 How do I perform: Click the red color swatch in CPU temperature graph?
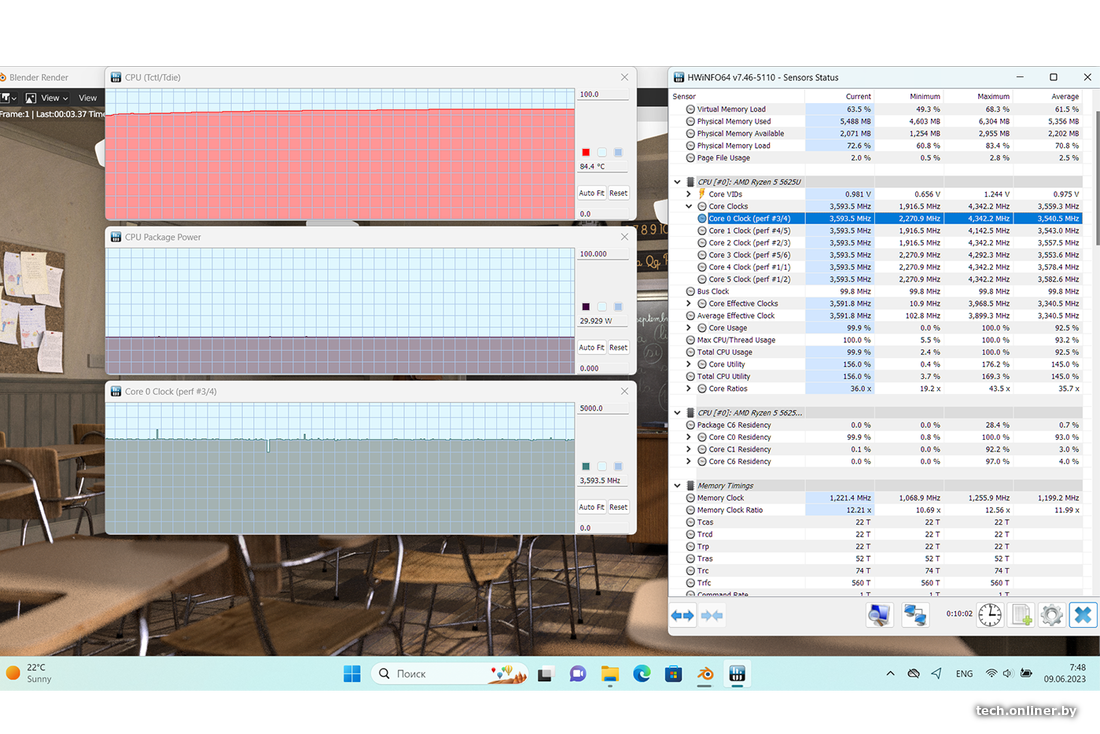tap(586, 152)
